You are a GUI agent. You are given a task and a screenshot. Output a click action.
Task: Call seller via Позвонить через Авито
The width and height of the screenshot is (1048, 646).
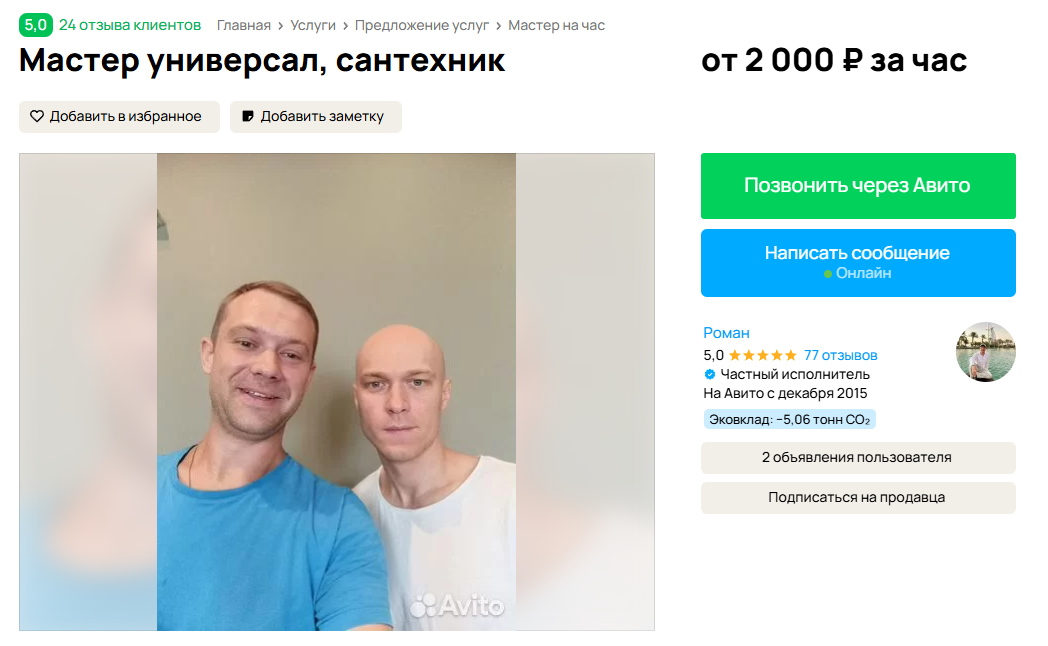tap(858, 186)
